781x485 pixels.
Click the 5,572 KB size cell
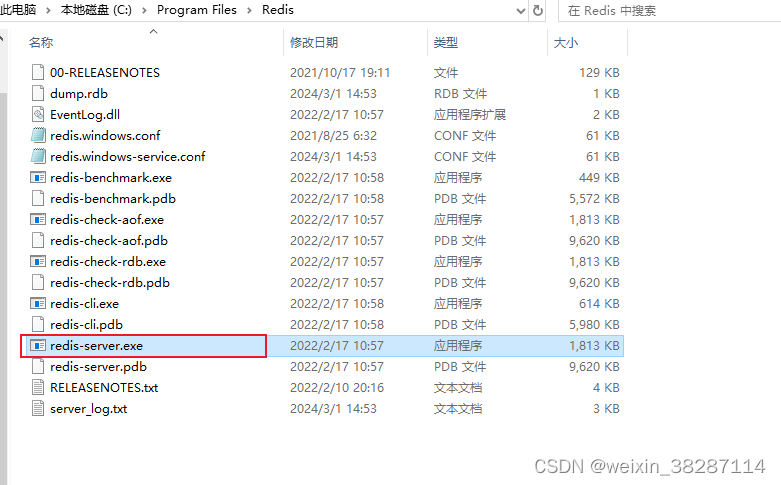tap(594, 199)
